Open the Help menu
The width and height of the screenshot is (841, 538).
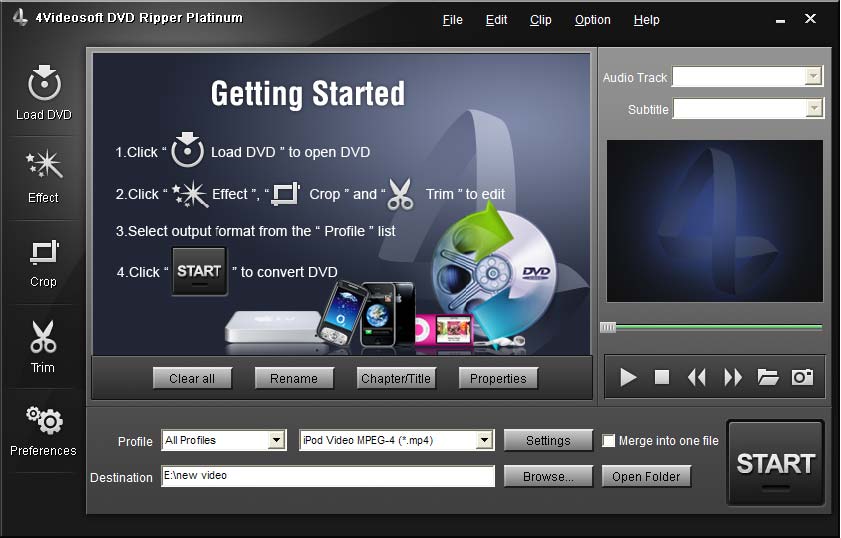[x=646, y=20]
